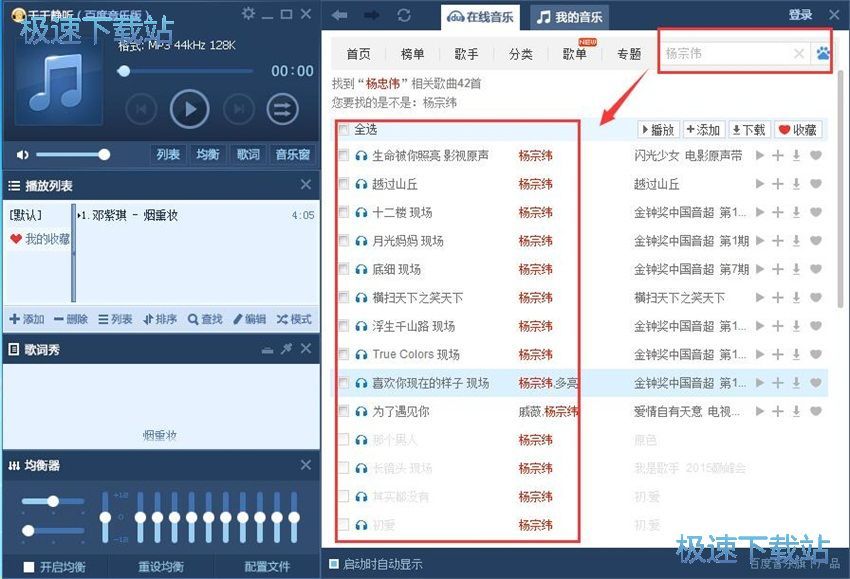Click 重设均衡 reset equalizer button
850x579 pixels.
coord(160,567)
